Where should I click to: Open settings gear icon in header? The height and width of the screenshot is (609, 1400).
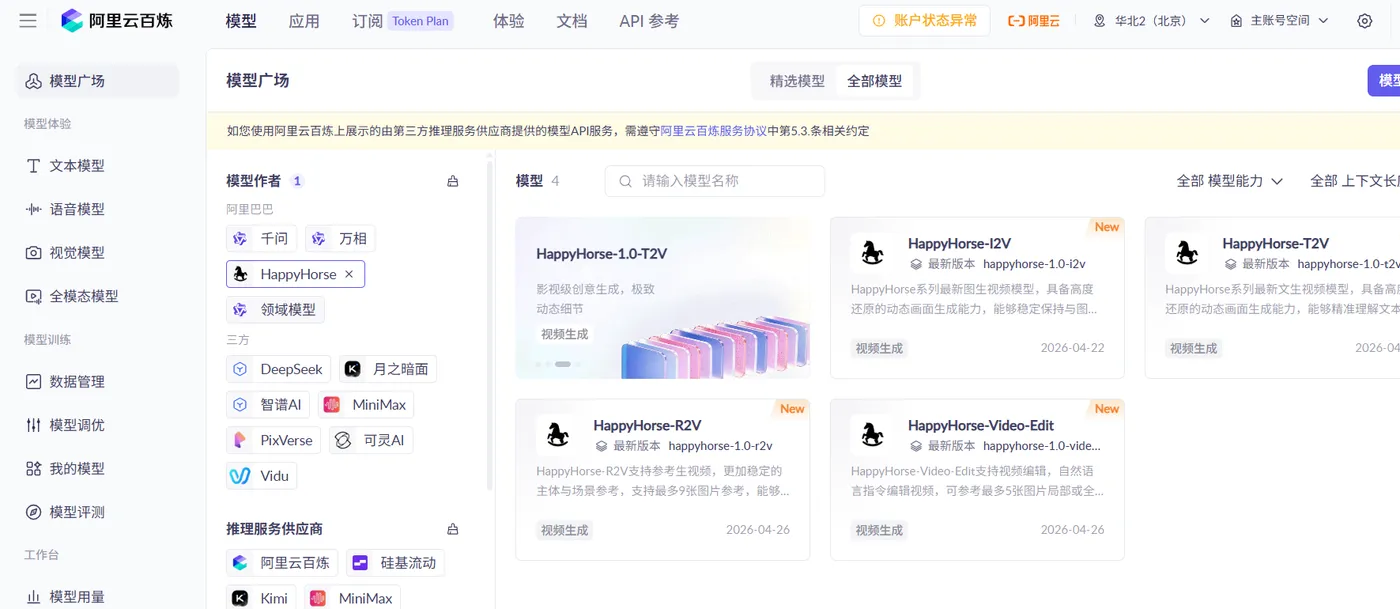[1364, 21]
